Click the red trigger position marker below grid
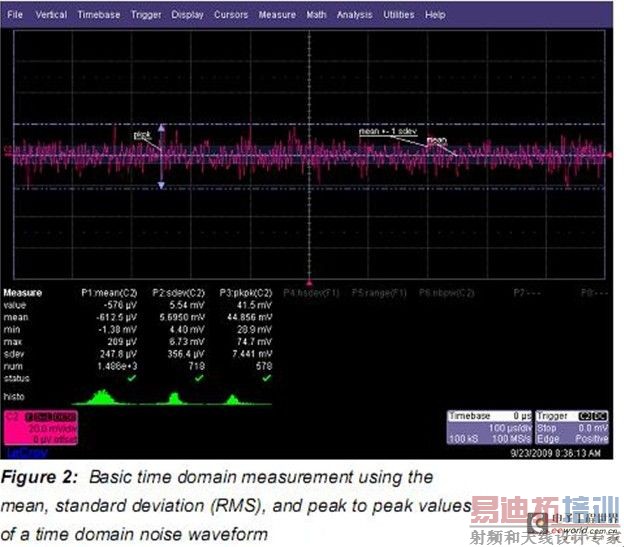Screen dimensions: 624x547 click(x=309, y=283)
